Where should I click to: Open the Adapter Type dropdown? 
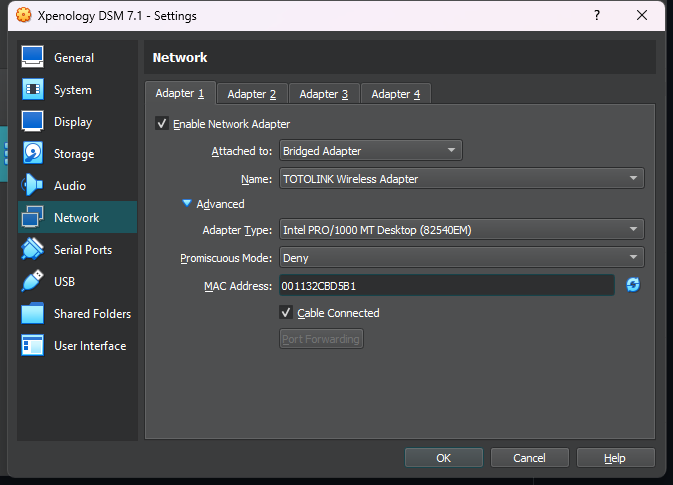(462, 230)
